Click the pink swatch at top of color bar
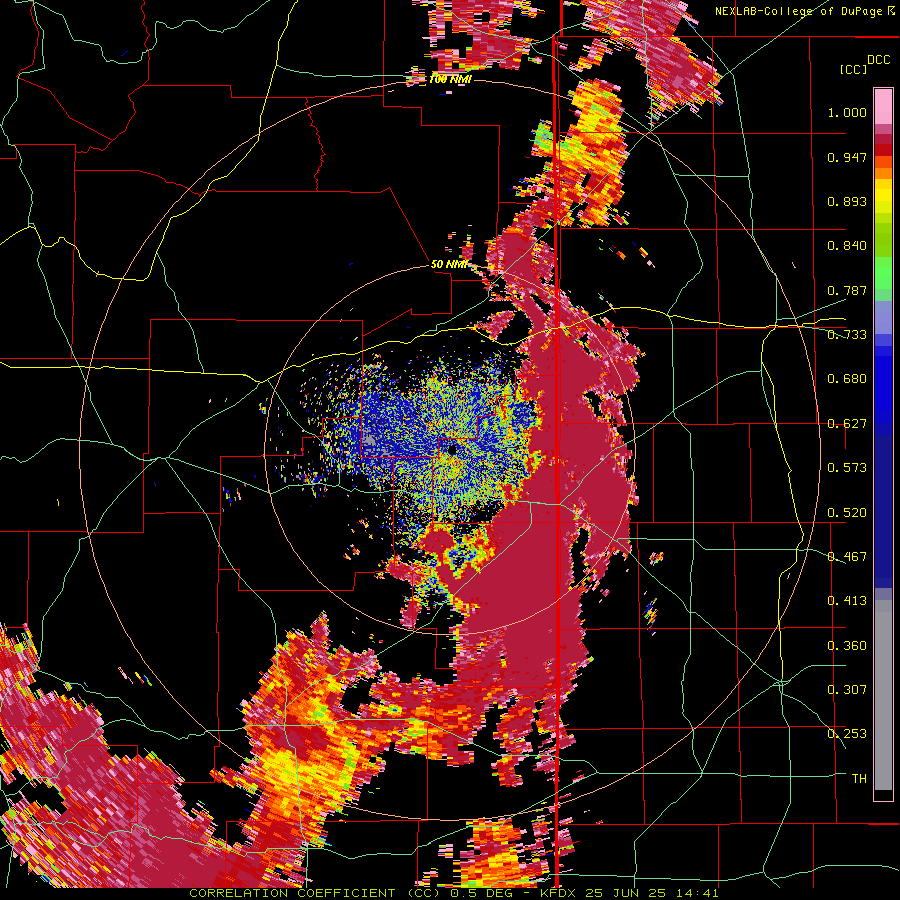This screenshot has height=900, width=900. [x=883, y=106]
